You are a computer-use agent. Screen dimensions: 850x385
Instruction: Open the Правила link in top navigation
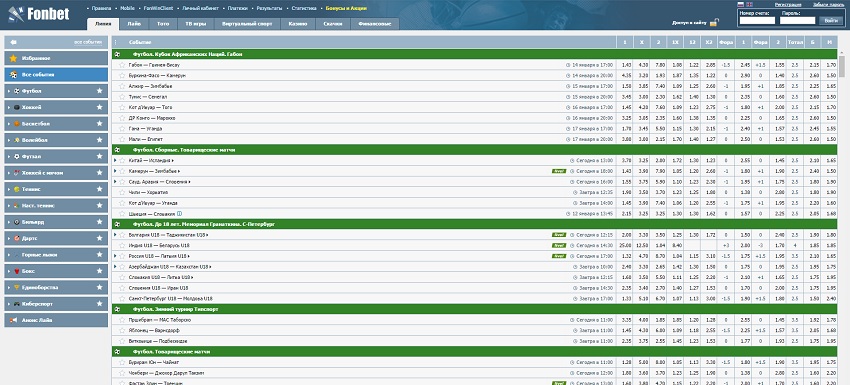[x=101, y=9]
